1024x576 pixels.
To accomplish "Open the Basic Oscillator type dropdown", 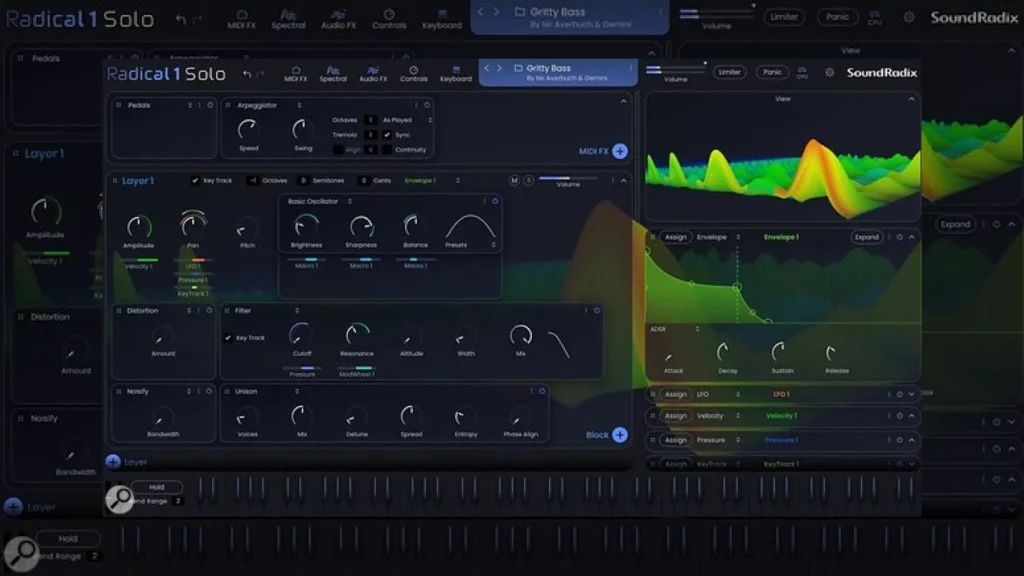I will (320, 201).
